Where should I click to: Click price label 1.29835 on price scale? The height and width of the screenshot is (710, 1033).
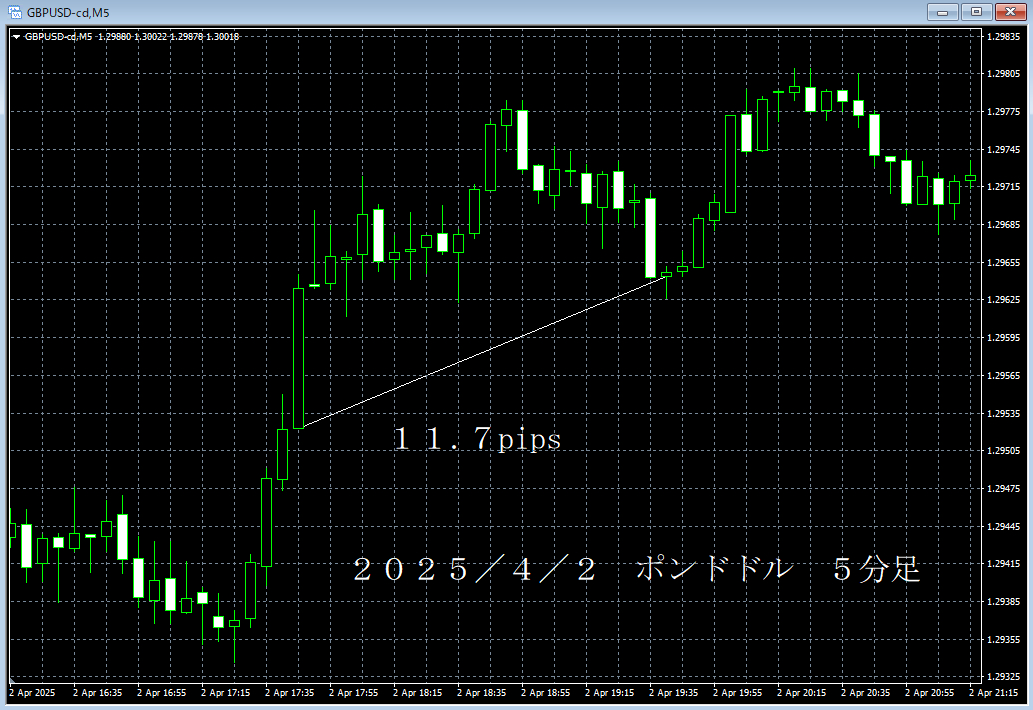point(1003,37)
